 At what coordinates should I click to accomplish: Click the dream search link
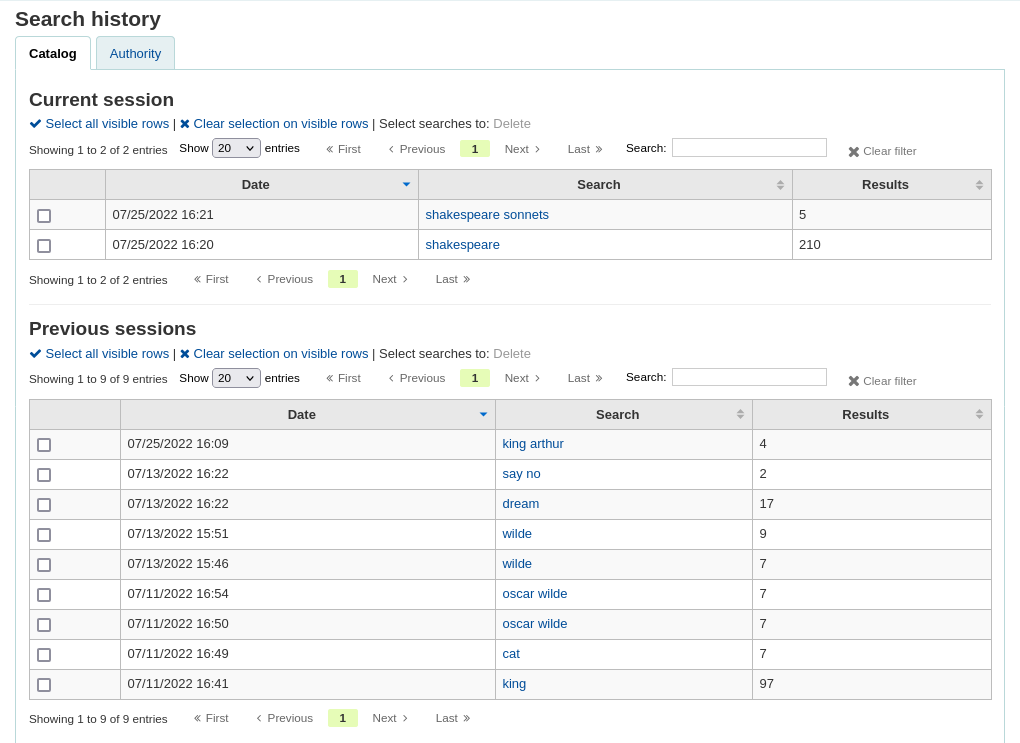tap(520, 503)
